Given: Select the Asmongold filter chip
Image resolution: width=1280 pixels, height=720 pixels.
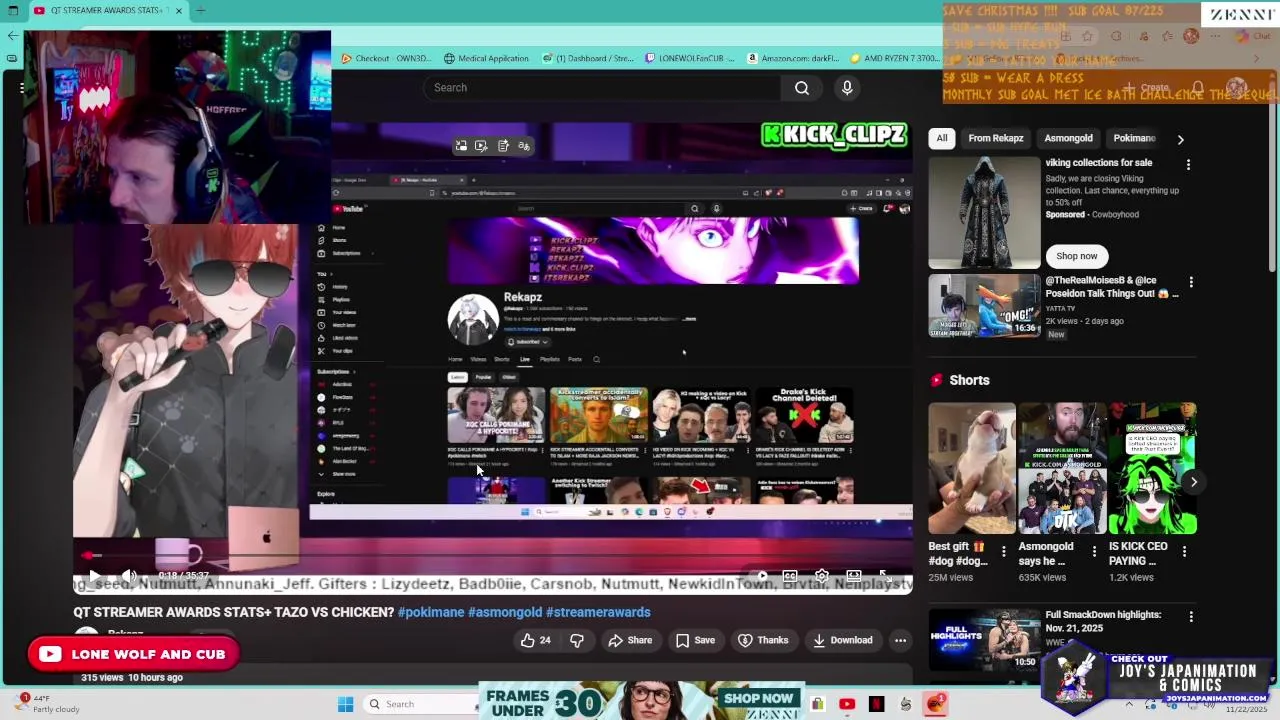Looking at the screenshot, I should [1068, 138].
